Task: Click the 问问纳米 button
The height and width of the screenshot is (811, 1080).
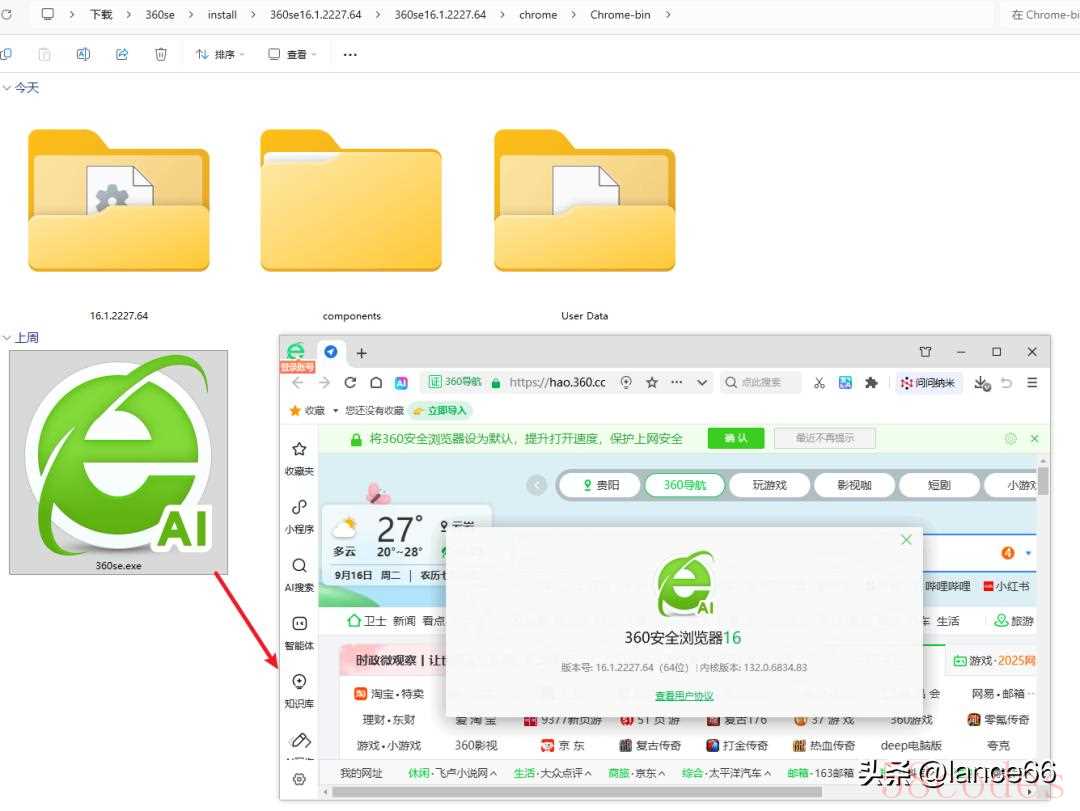Action: 928,382
